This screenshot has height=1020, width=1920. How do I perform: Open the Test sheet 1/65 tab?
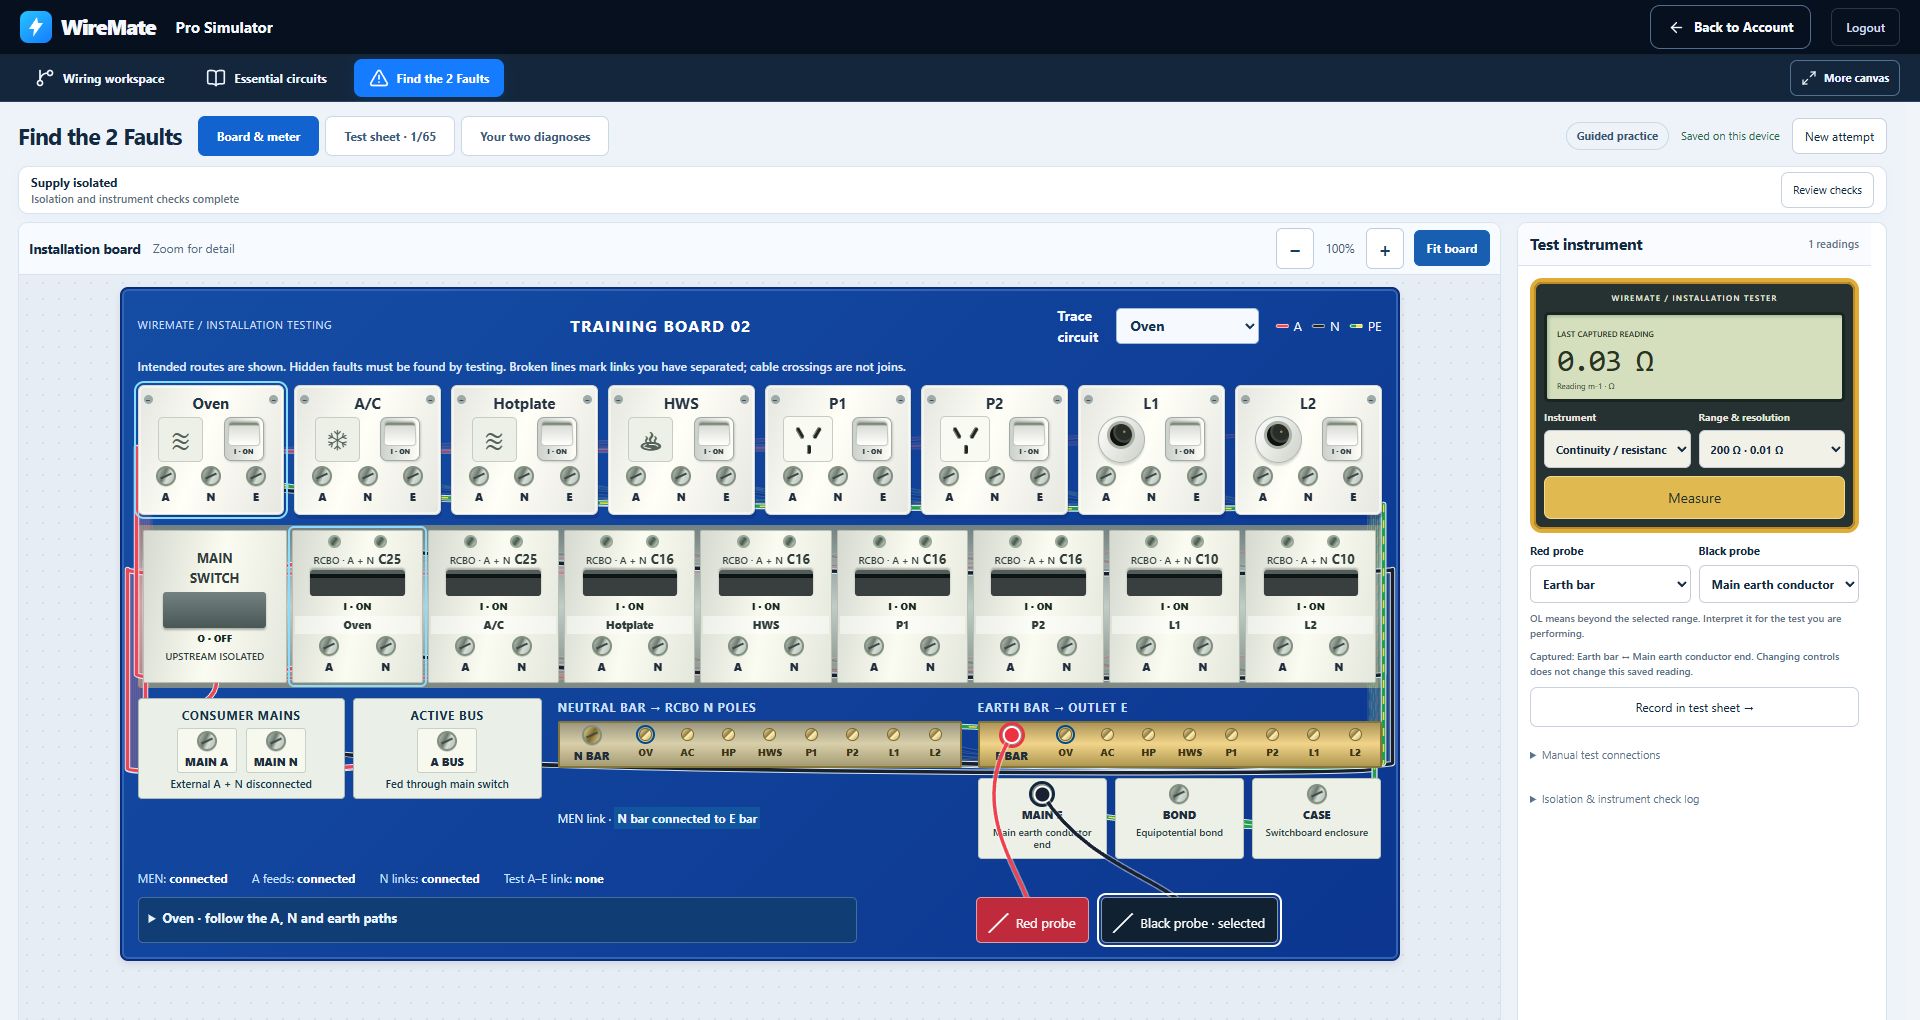point(390,137)
